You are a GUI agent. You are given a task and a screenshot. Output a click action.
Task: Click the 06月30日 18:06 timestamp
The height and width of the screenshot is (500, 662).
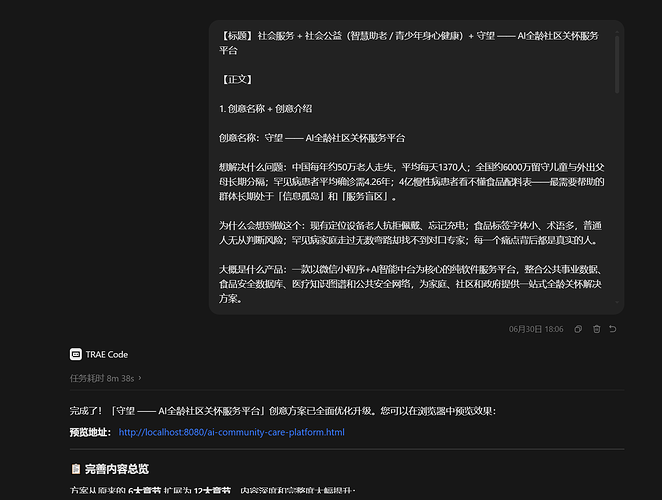[536, 329]
